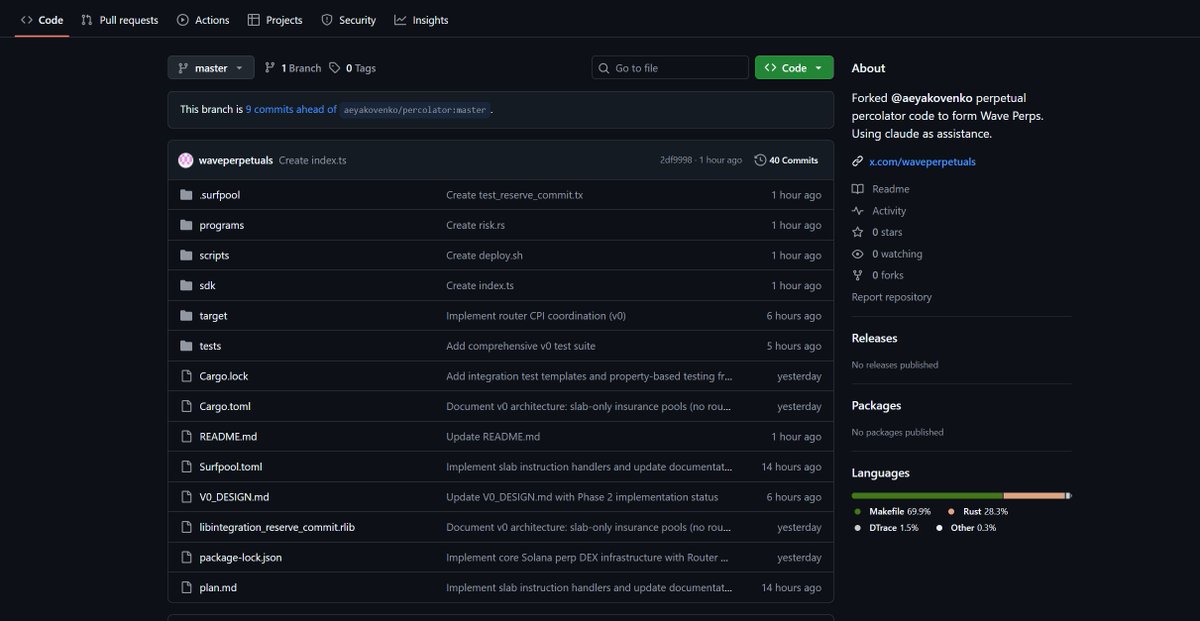Click the fork icon for 0 forks
1200x621 pixels.
point(857,275)
